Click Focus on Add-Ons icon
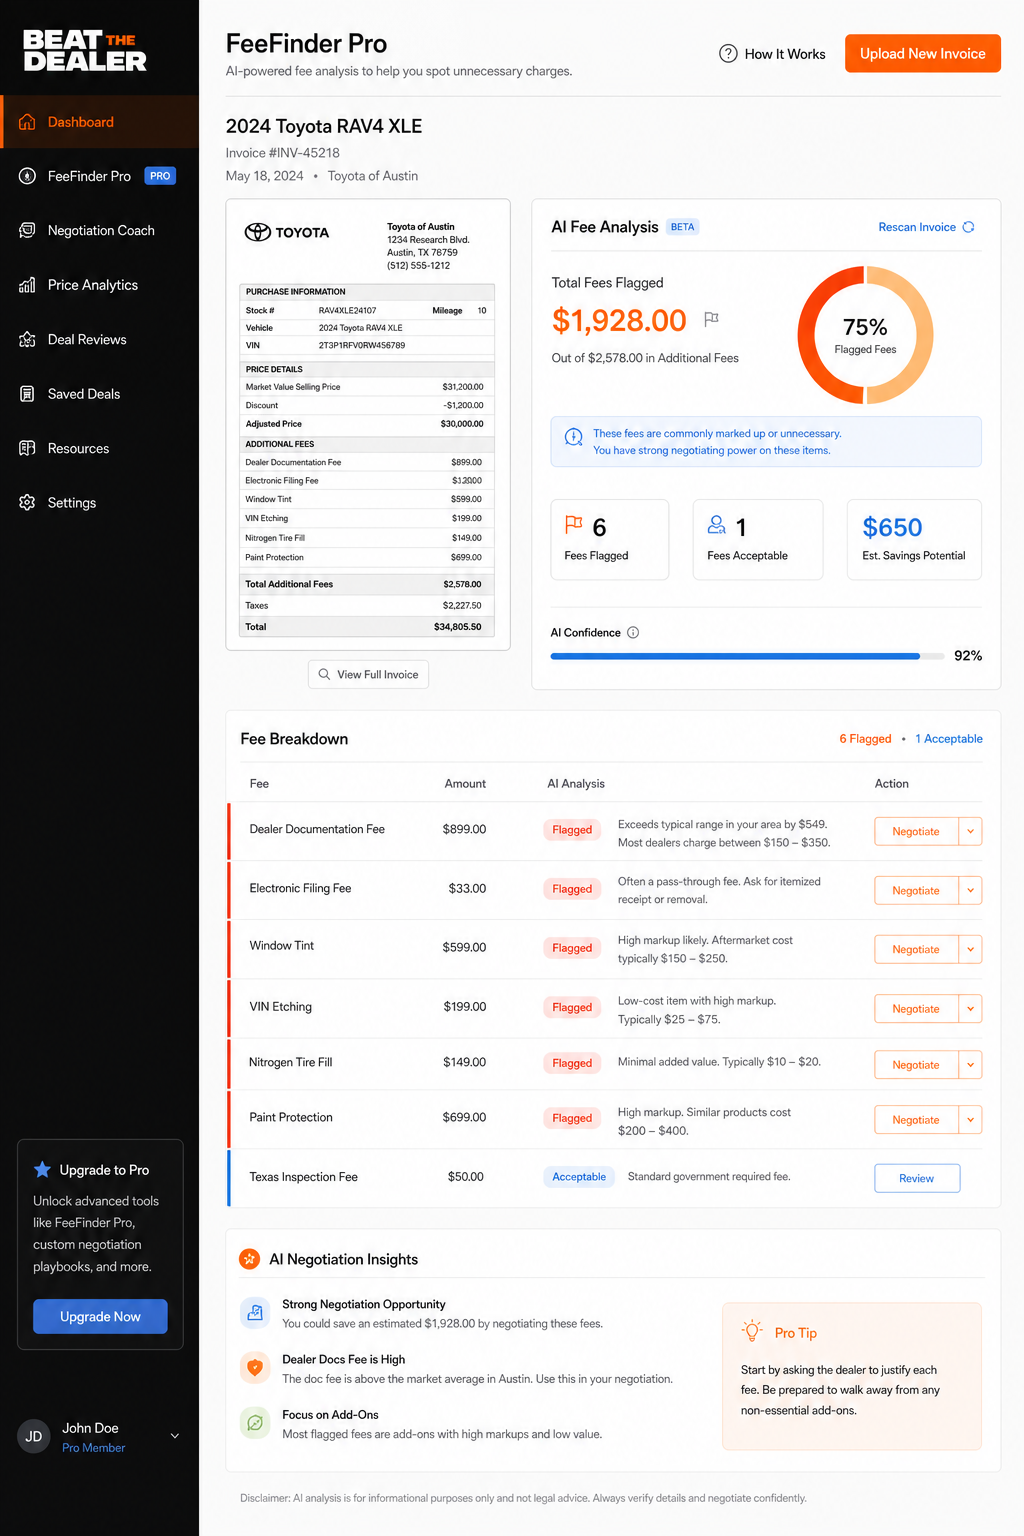The width and height of the screenshot is (1024, 1536). click(x=255, y=1422)
